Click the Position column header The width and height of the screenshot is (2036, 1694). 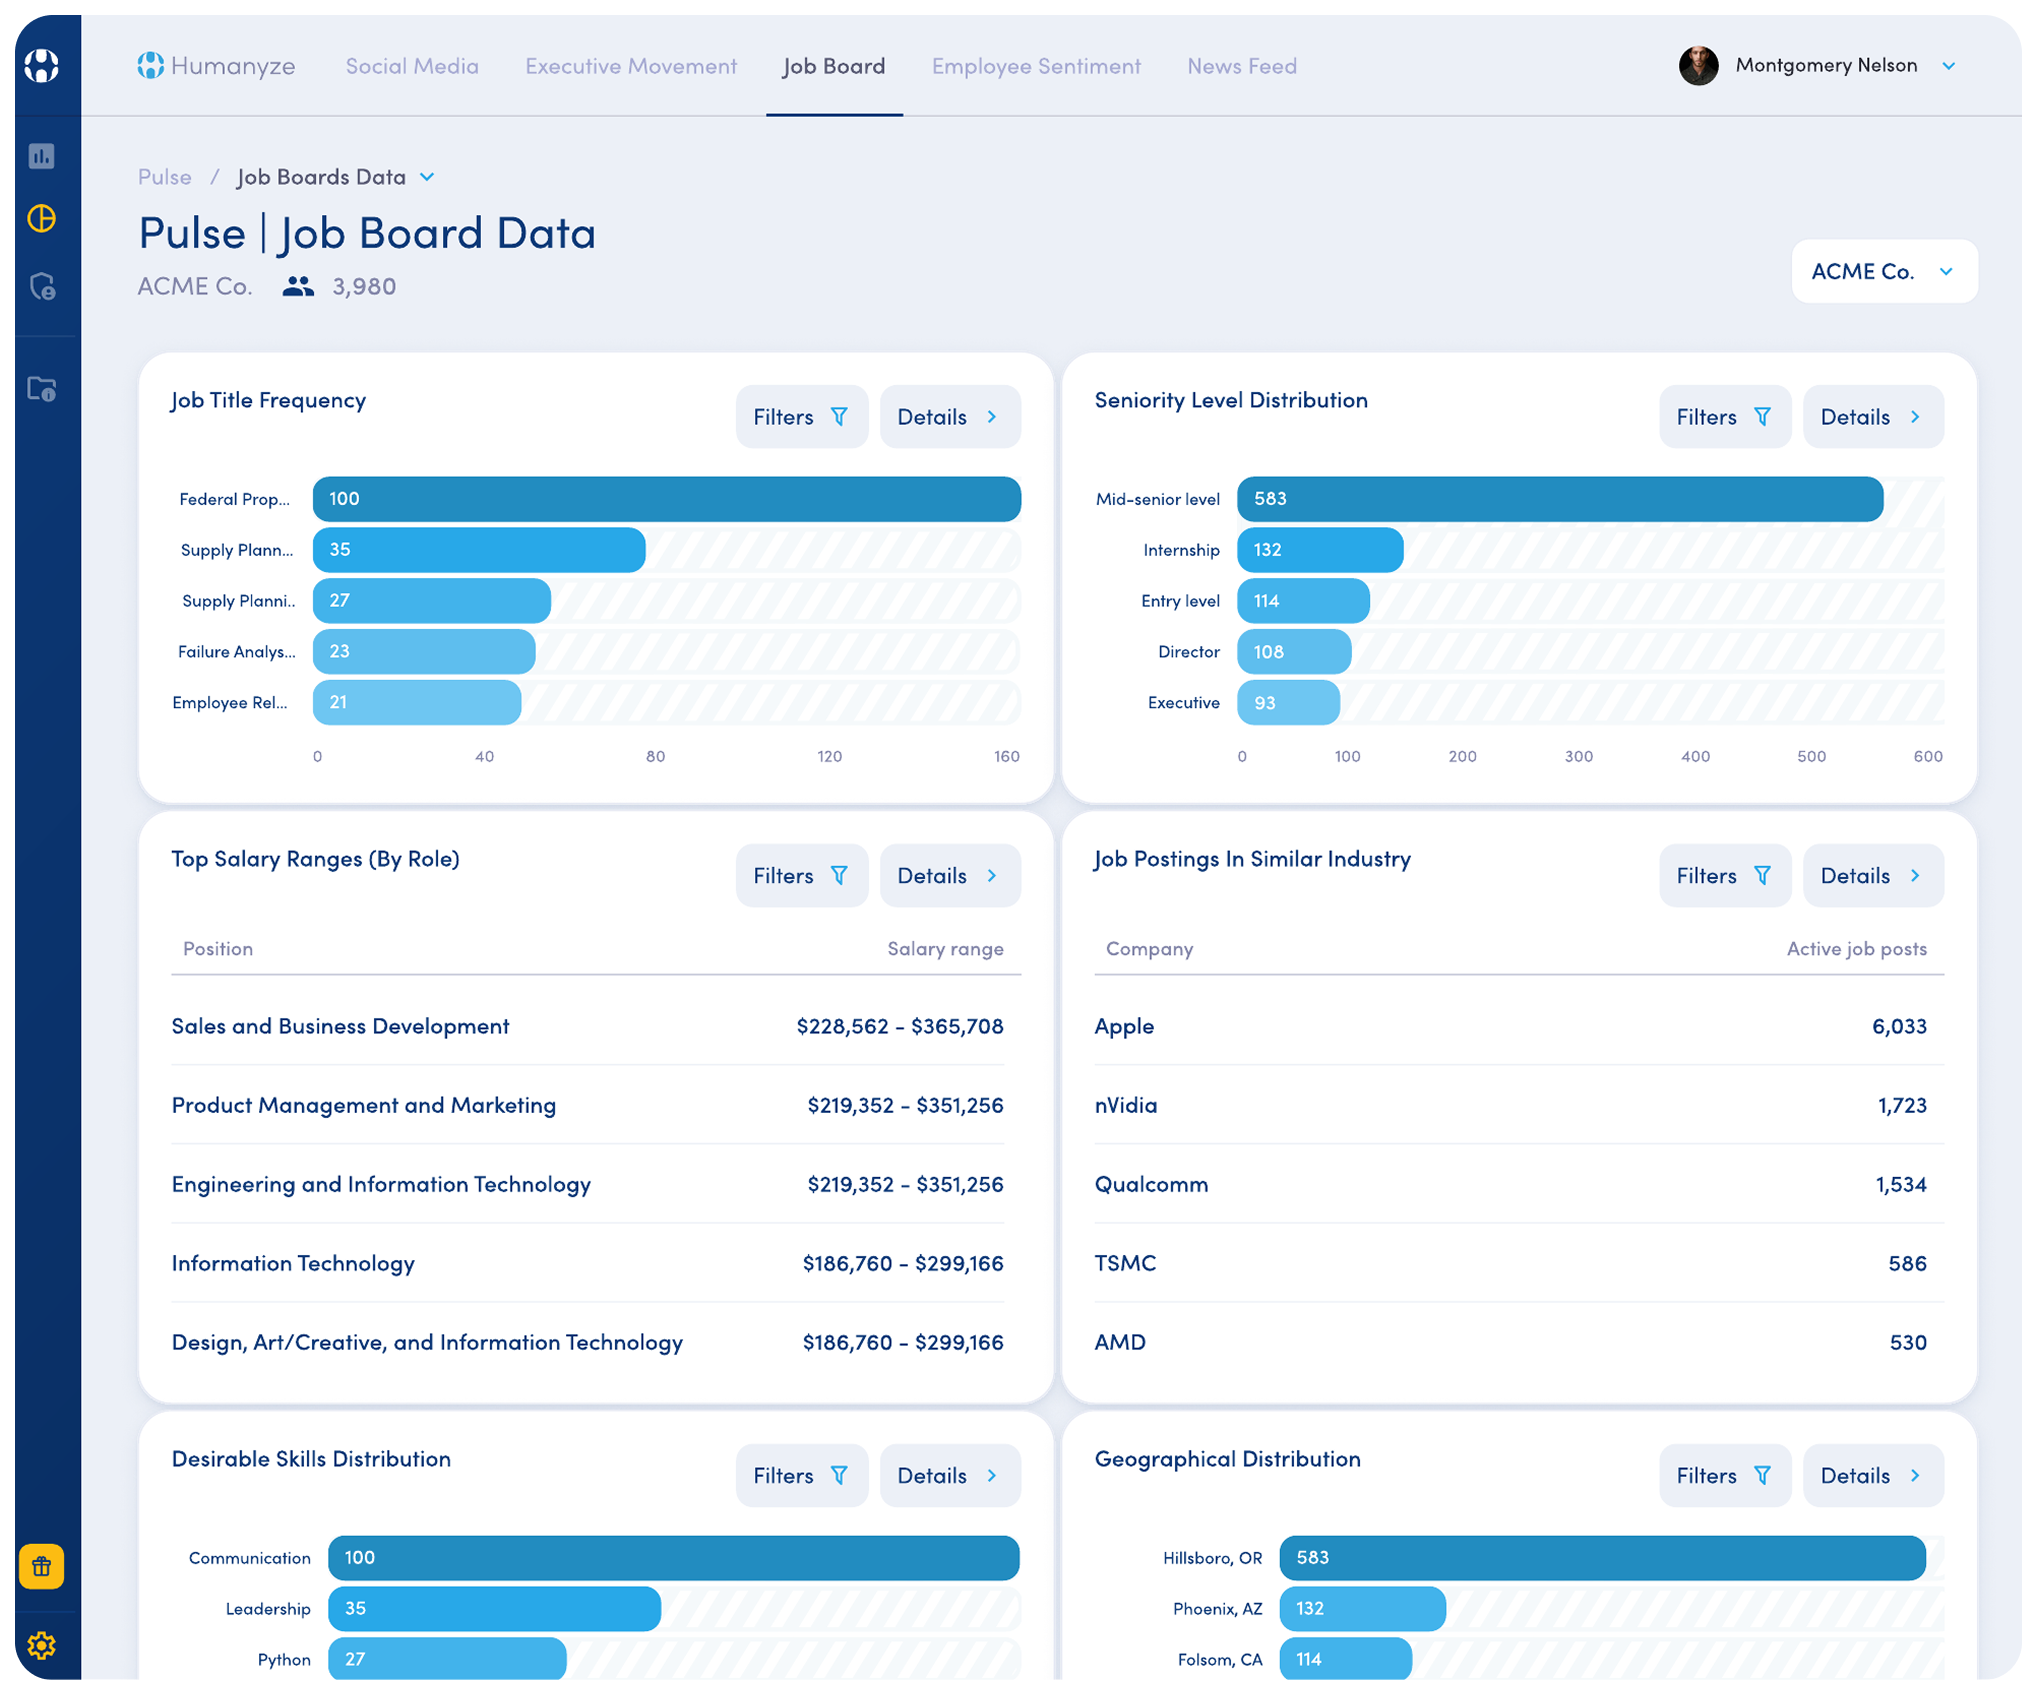[x=218, y=949]
